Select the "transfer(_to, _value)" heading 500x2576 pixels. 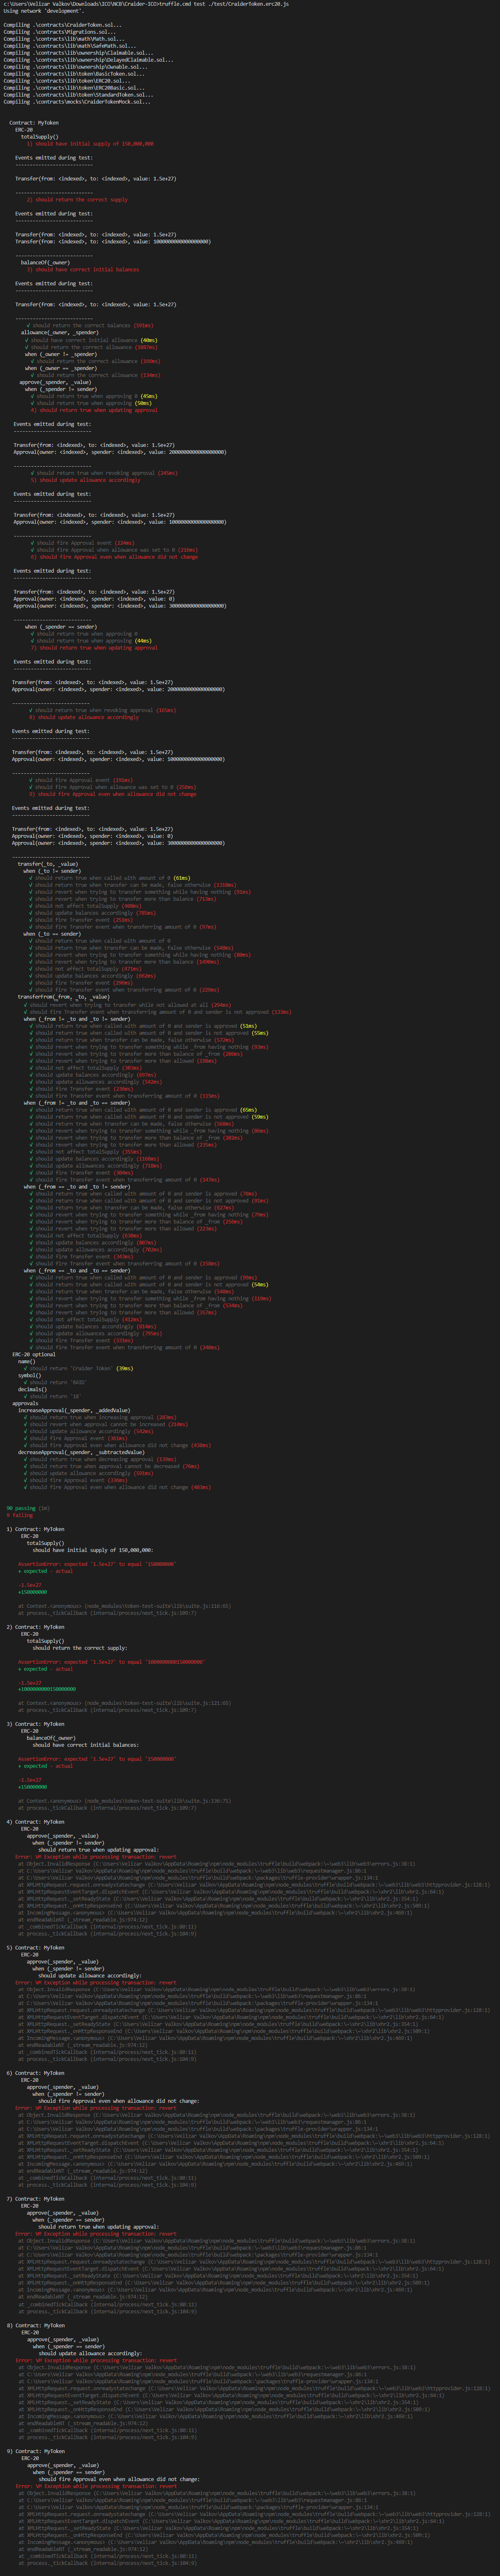pyautogui.click(x=48, y=864)
